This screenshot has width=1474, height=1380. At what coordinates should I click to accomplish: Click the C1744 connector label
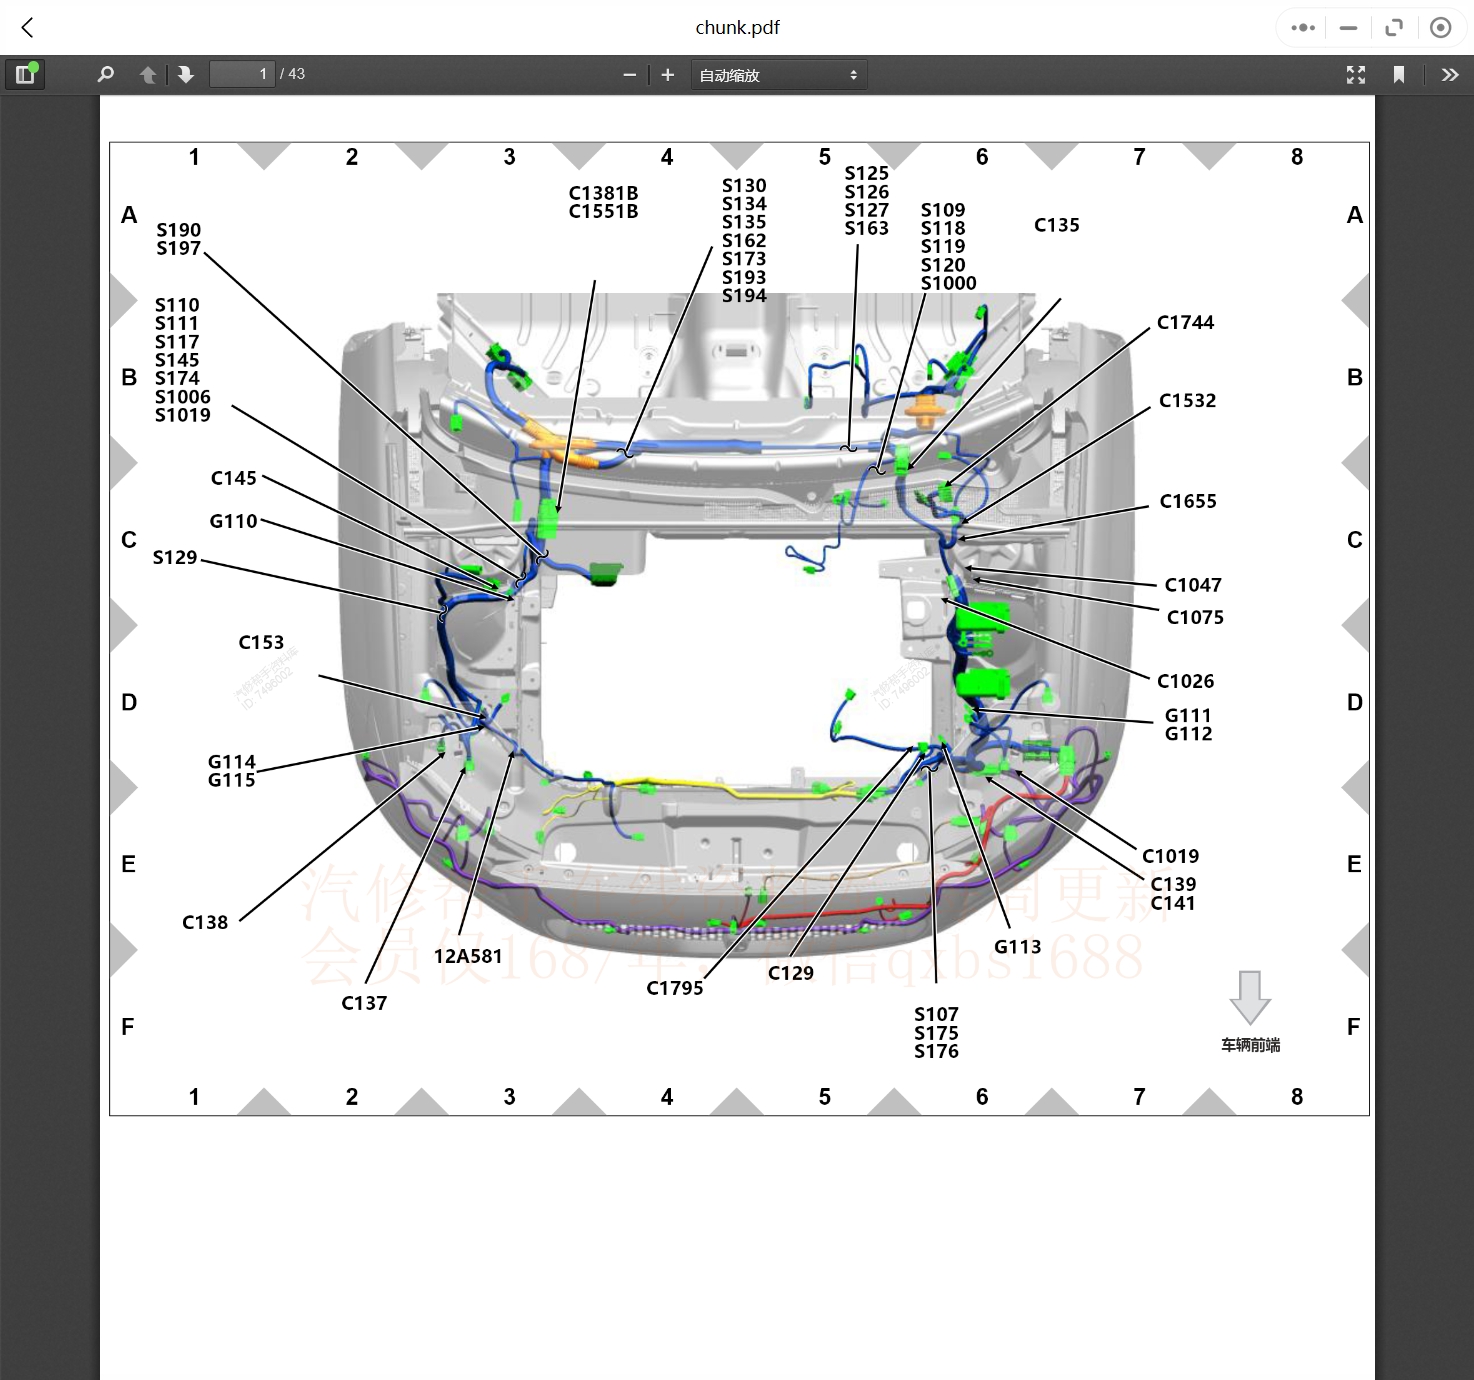click(x=1185, y=322)
